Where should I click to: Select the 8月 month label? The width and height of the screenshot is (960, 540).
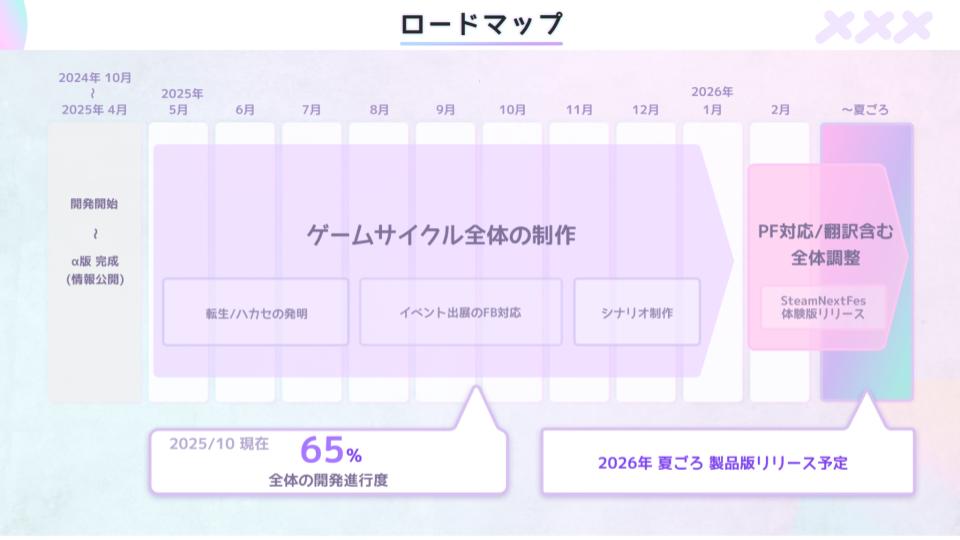(x=379, y=110)
